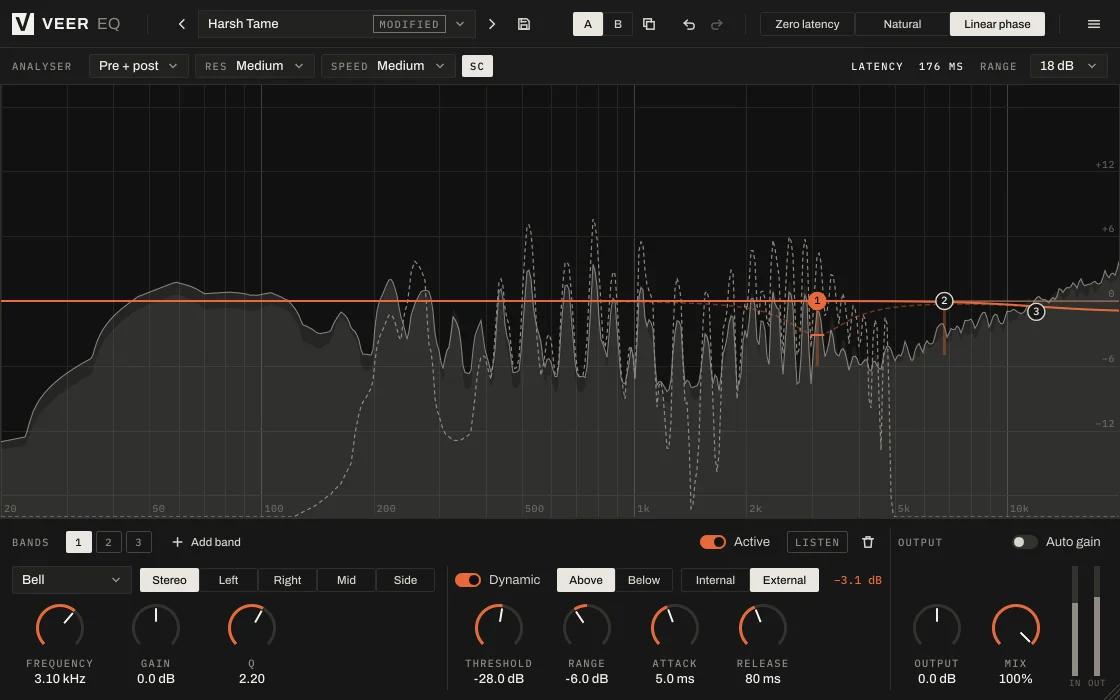Set channel mode to Left

tap(228, 580)
